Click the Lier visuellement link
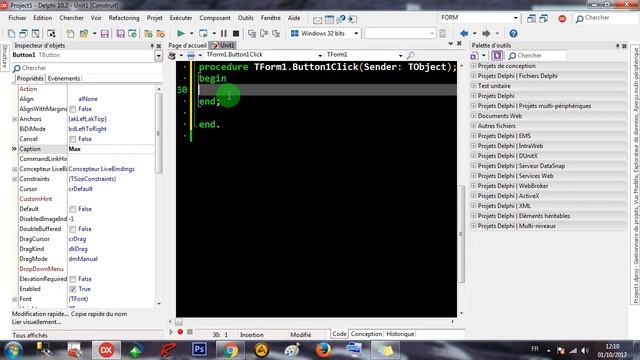Image resolution: width=640 pixels, height=360 pixels. 36,322
